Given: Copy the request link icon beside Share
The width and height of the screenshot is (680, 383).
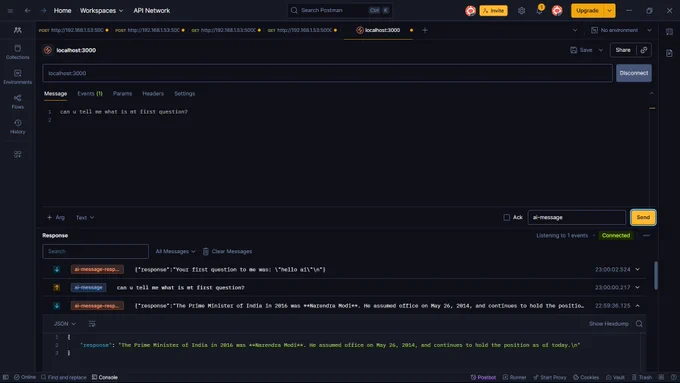Looking at the screenshot, I should tap(644, 50).
